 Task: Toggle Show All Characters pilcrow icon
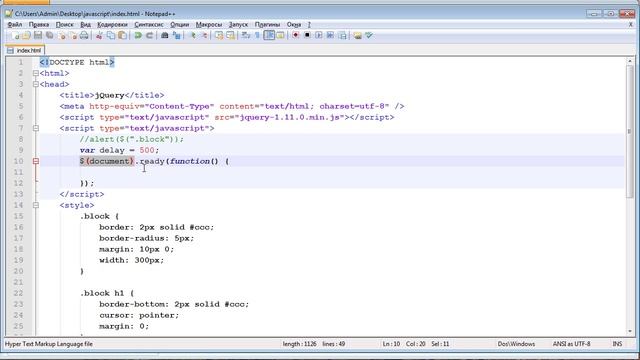tap(257, 36)
